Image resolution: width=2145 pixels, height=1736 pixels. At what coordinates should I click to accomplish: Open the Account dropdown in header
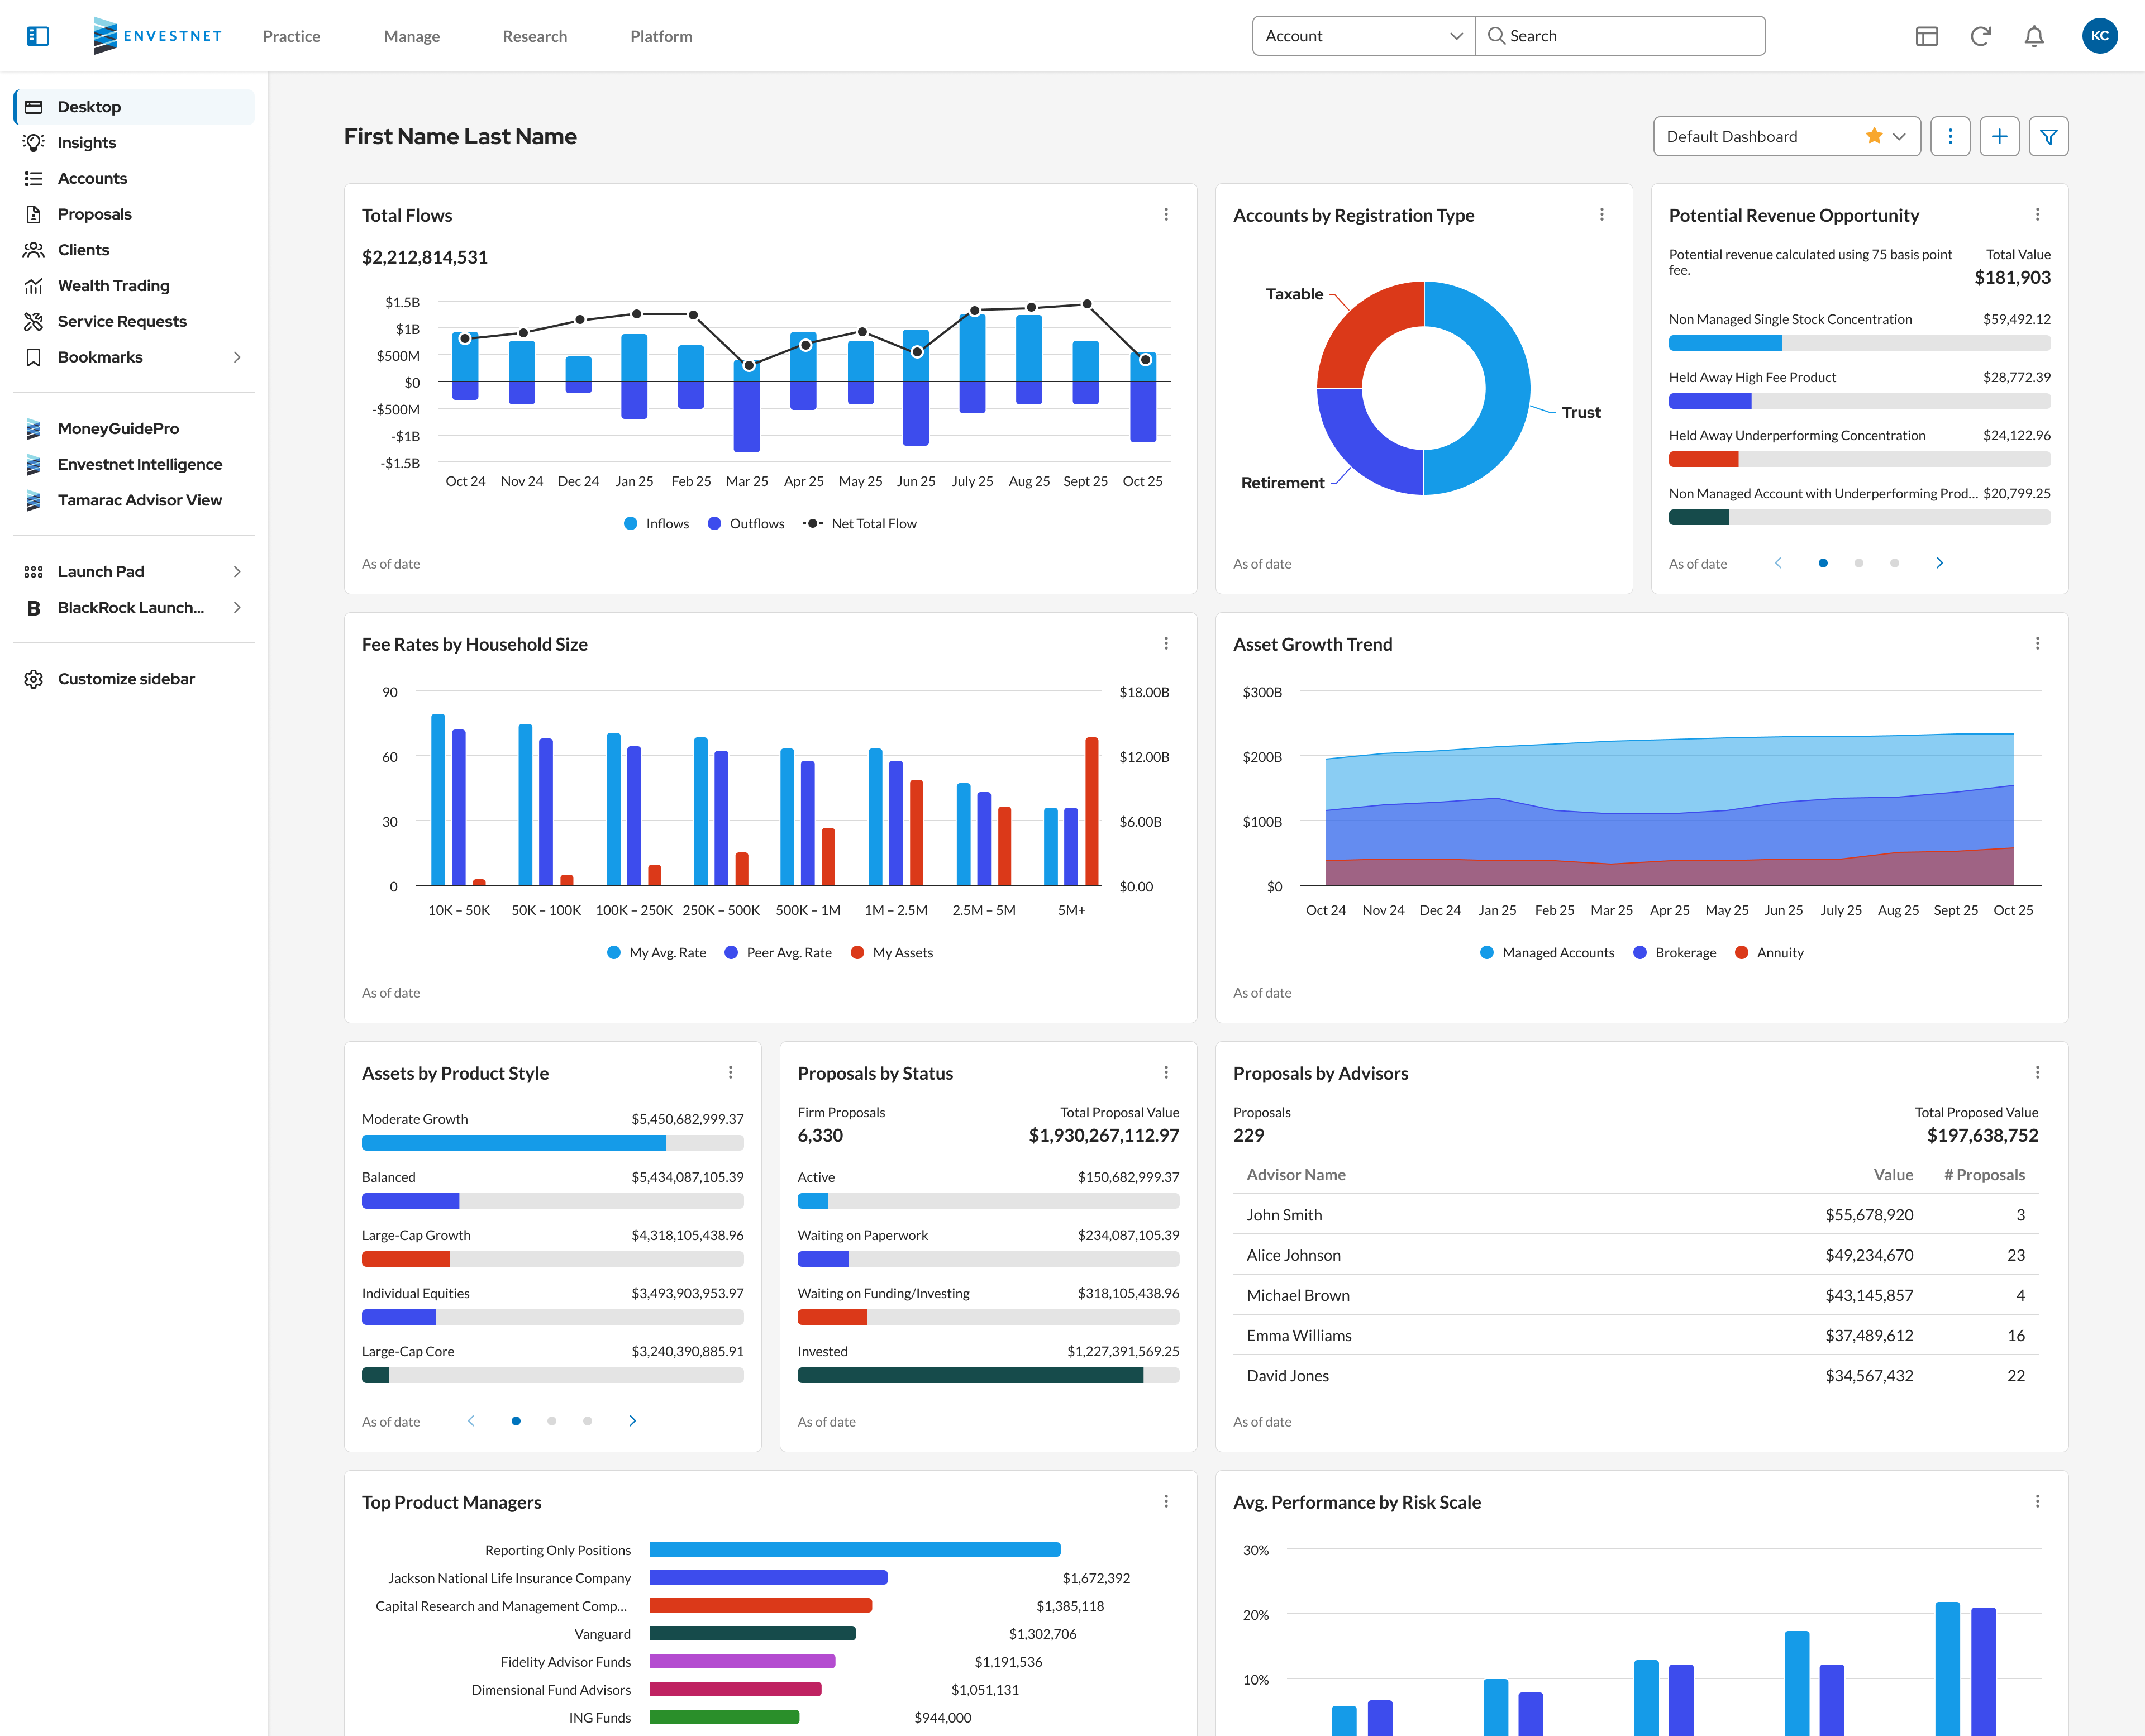click(x=1363, y=36)
